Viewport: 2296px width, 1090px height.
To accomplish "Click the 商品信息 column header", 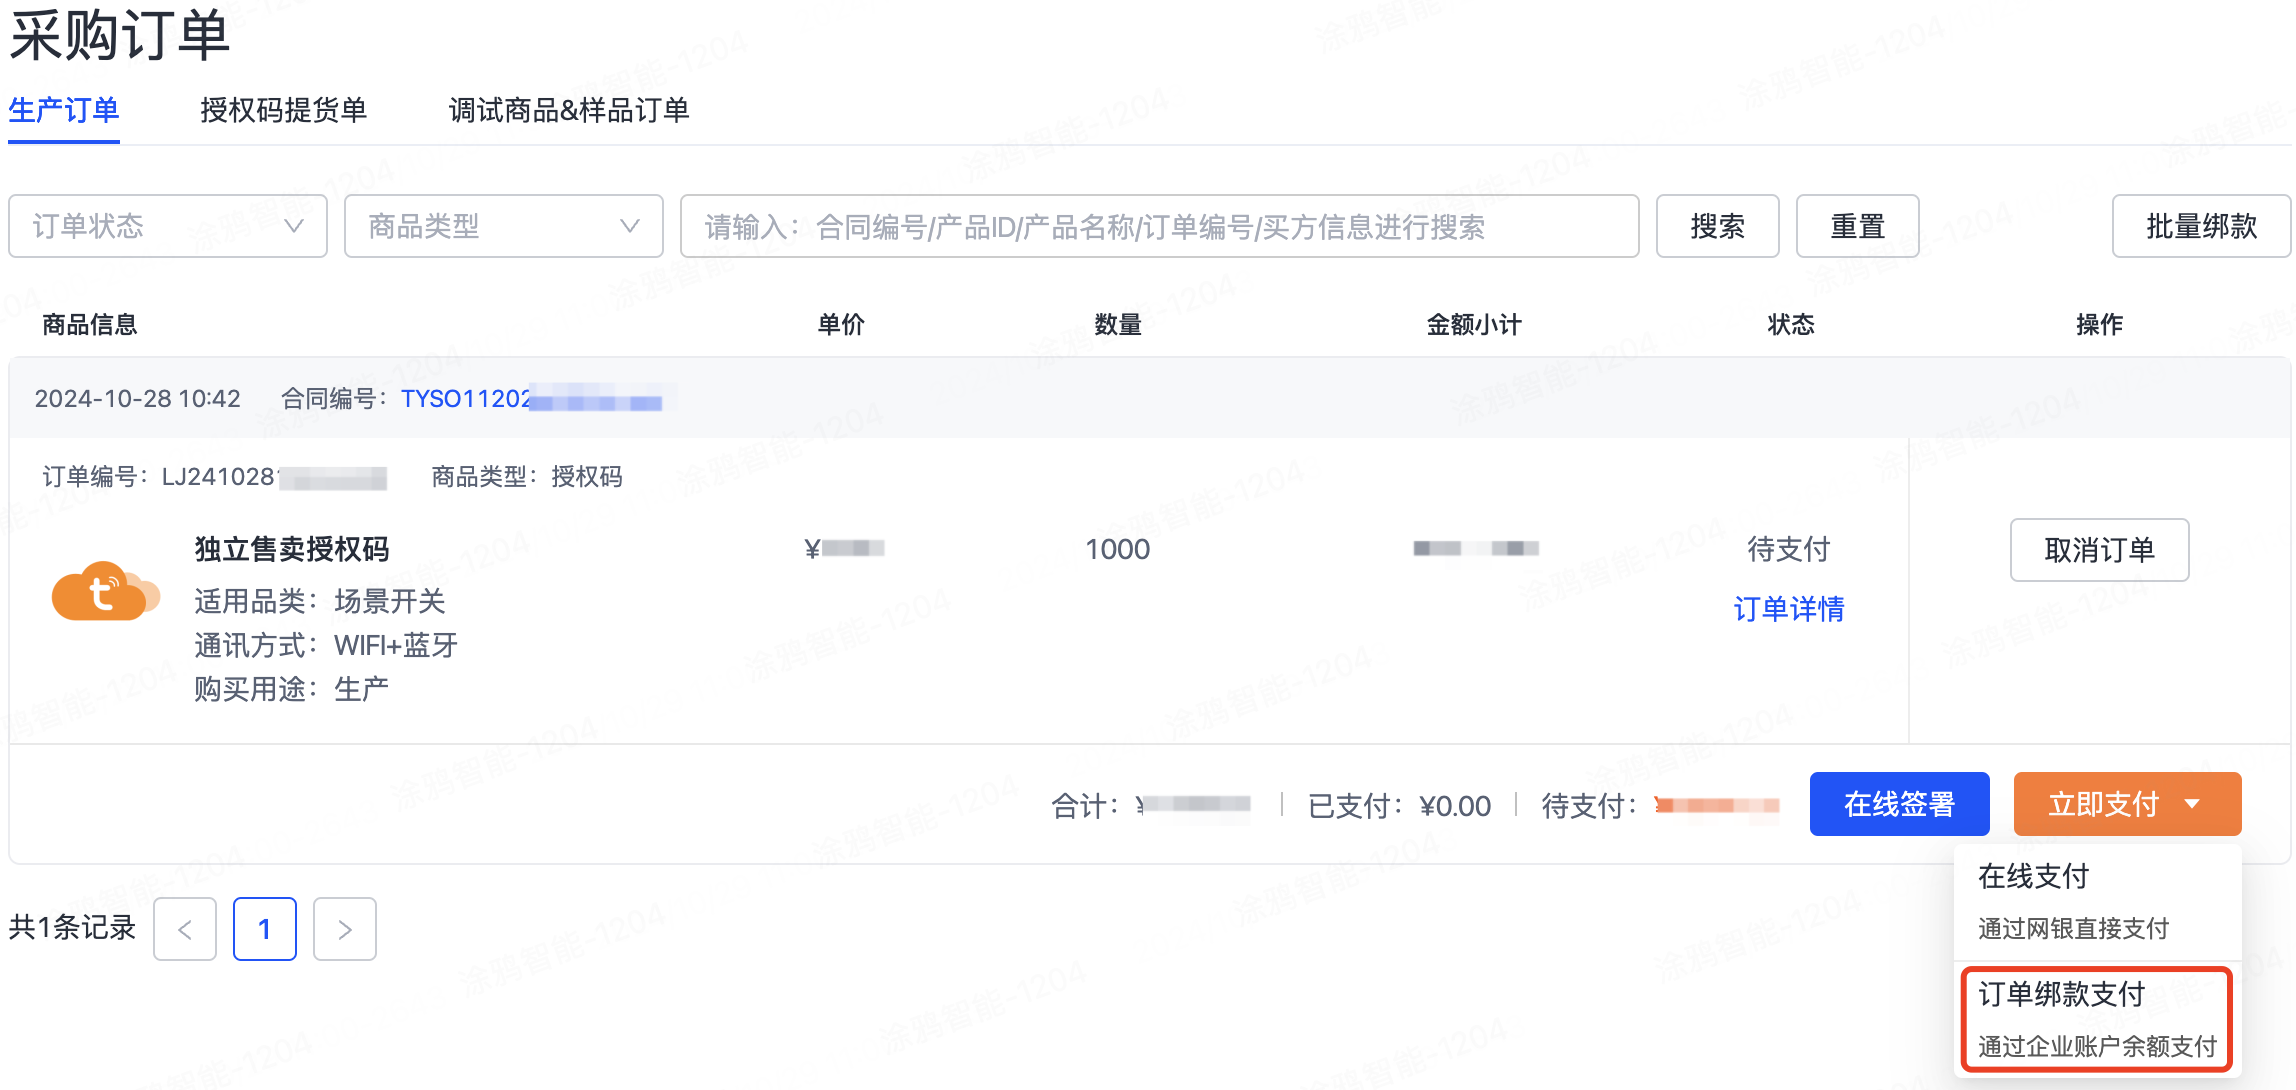I will (x=90, y=324).
